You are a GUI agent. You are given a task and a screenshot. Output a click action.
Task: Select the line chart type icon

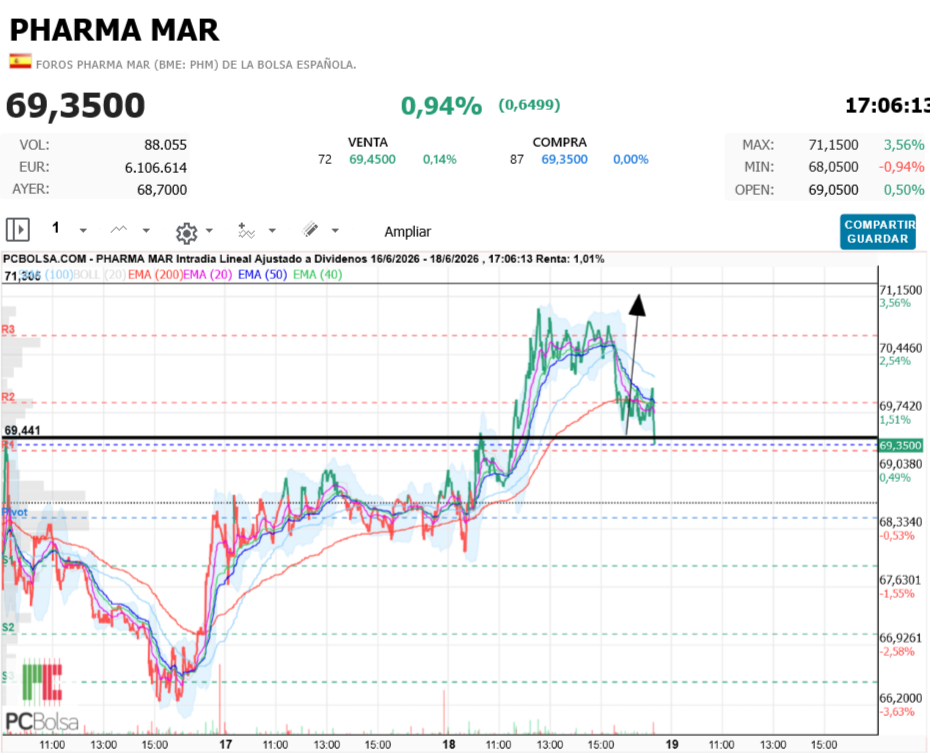(119, 229)
